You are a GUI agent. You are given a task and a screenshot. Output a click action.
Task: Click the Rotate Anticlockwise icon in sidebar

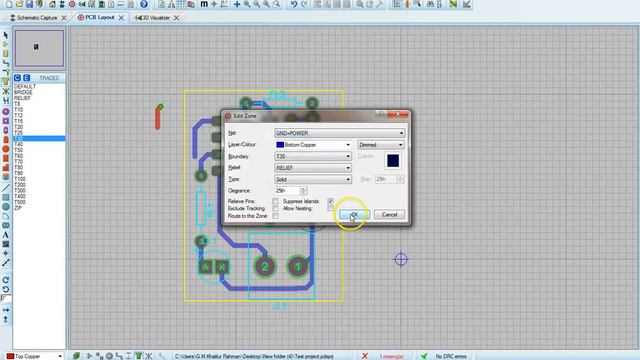click(5, 289)
